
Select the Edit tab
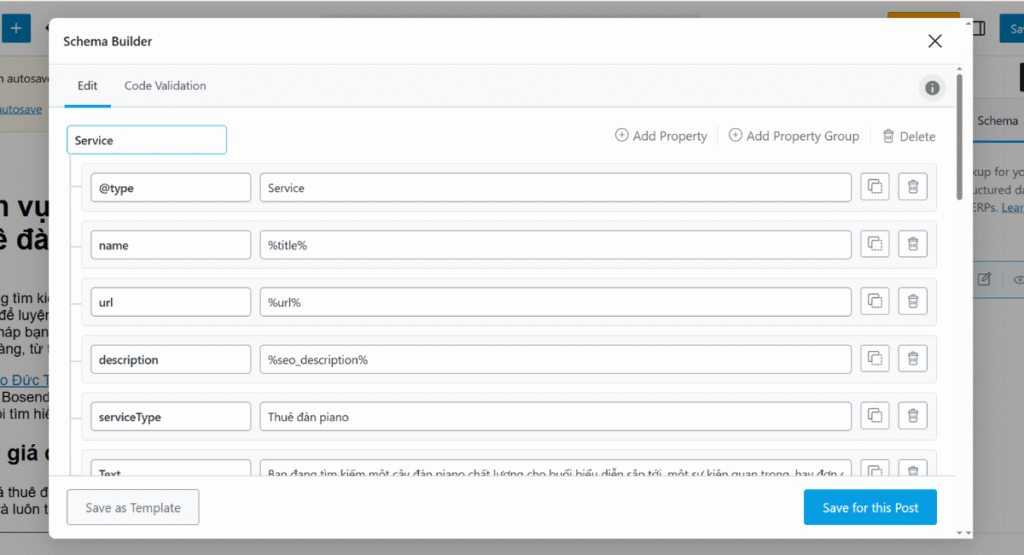88,86
